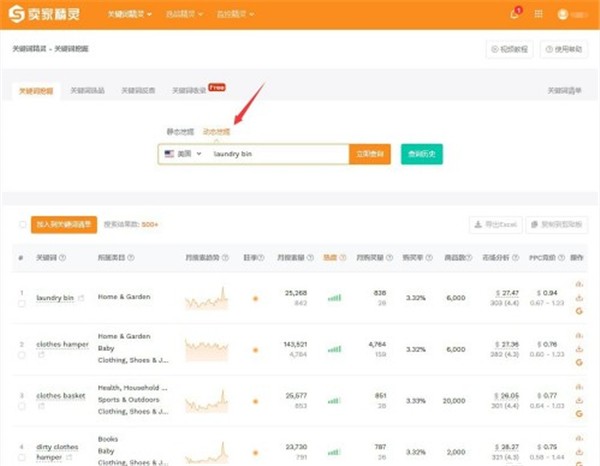Open chart icon in clothes basket row
The height and width of the screenshot is (466, 600).
click(x=579, y=387)
